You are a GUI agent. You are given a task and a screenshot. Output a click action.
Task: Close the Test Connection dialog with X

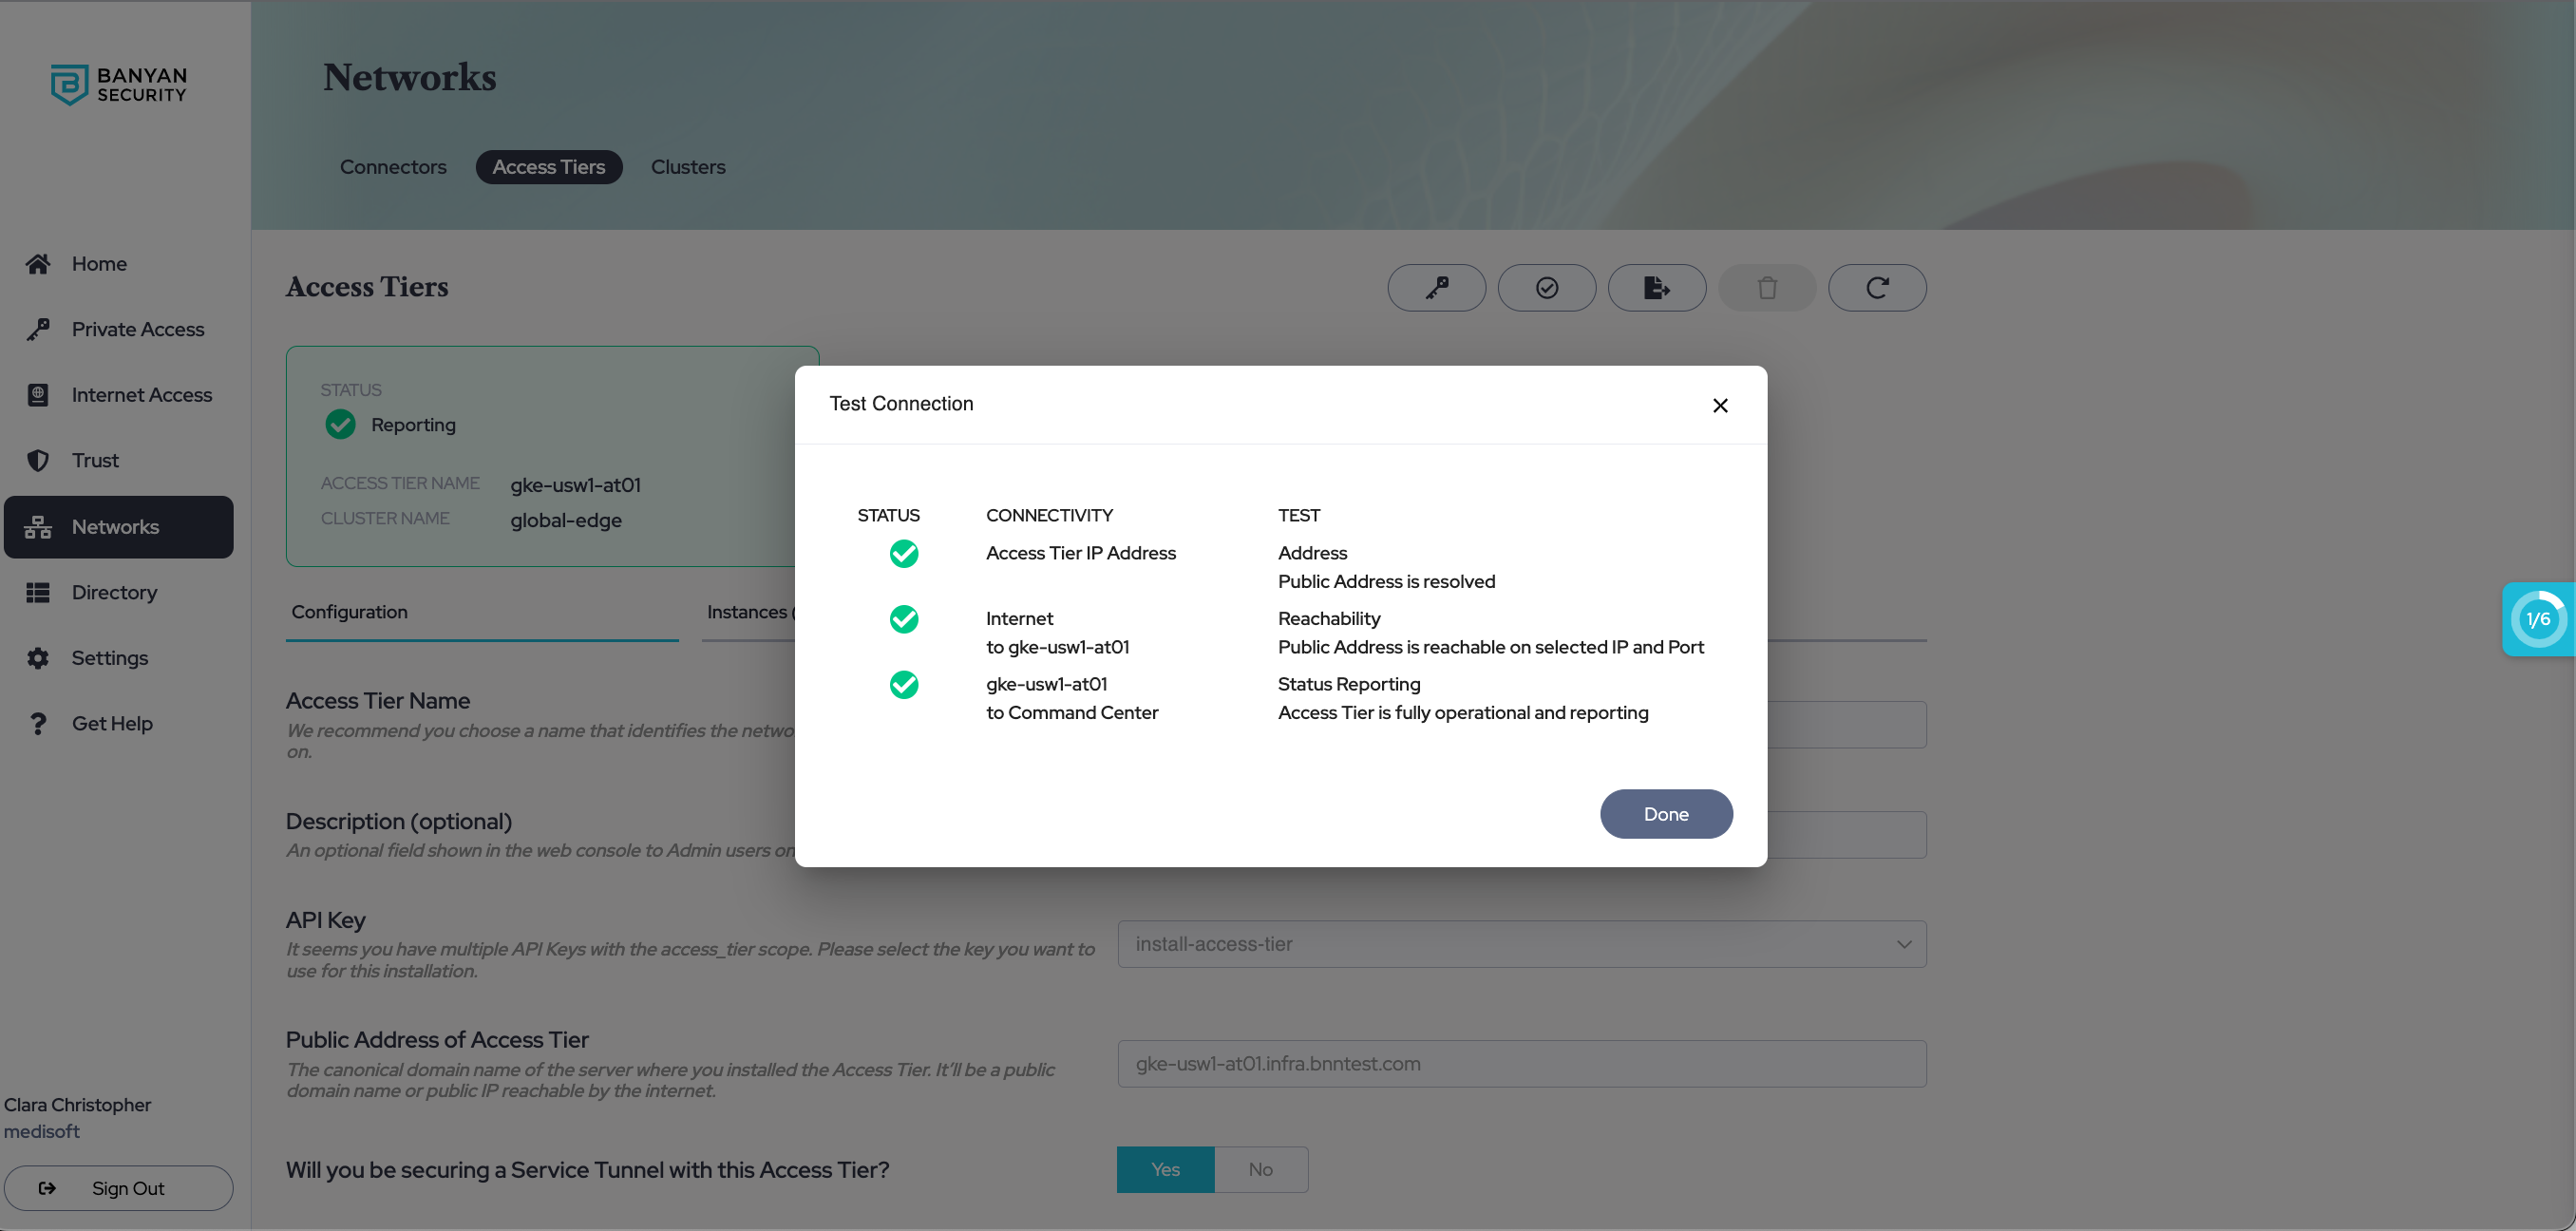point(1719,405)
